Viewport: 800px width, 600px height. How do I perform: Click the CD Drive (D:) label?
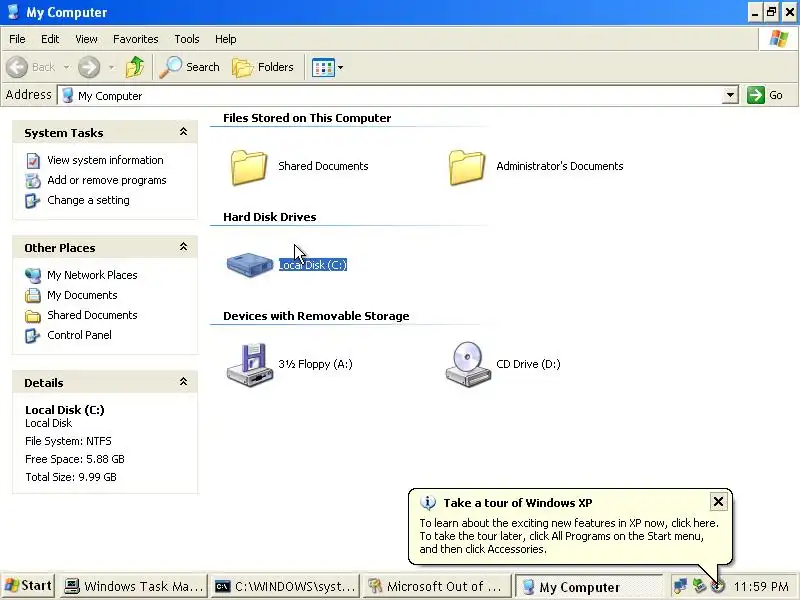528,364
